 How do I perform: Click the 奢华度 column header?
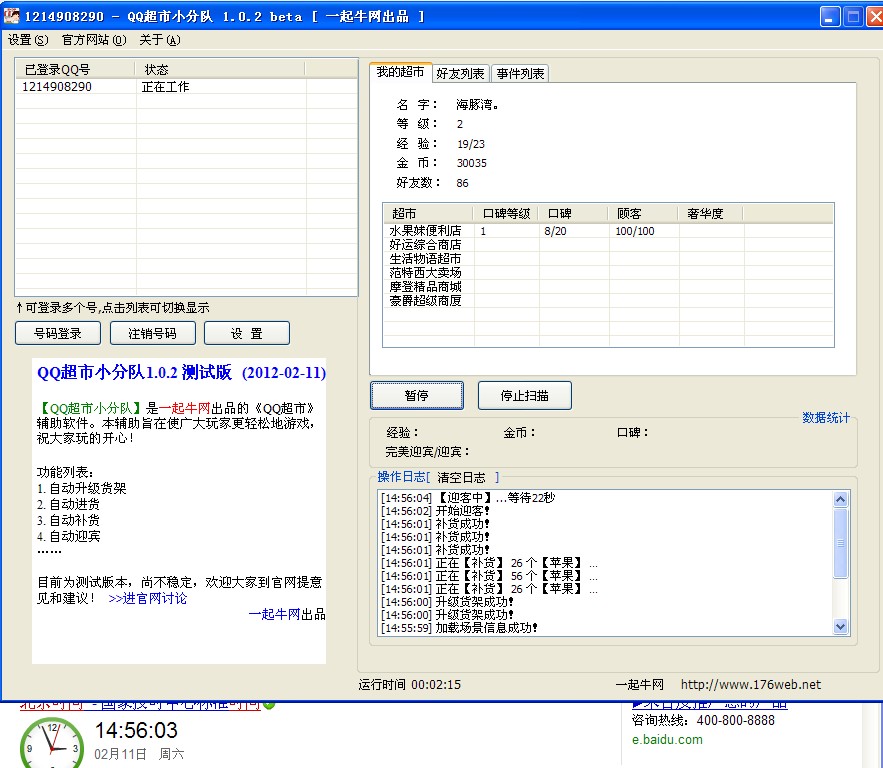[x=711, y=214]
